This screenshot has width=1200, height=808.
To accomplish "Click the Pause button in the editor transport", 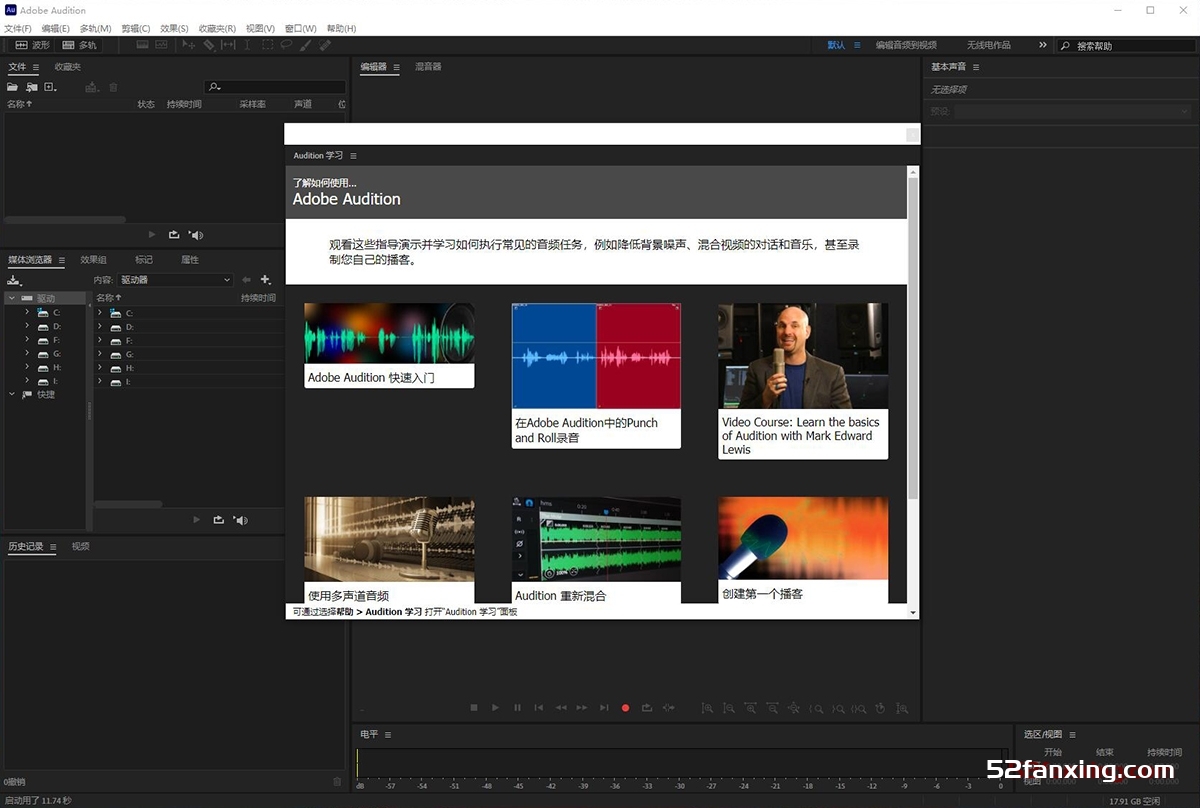I will pos(517,708).
